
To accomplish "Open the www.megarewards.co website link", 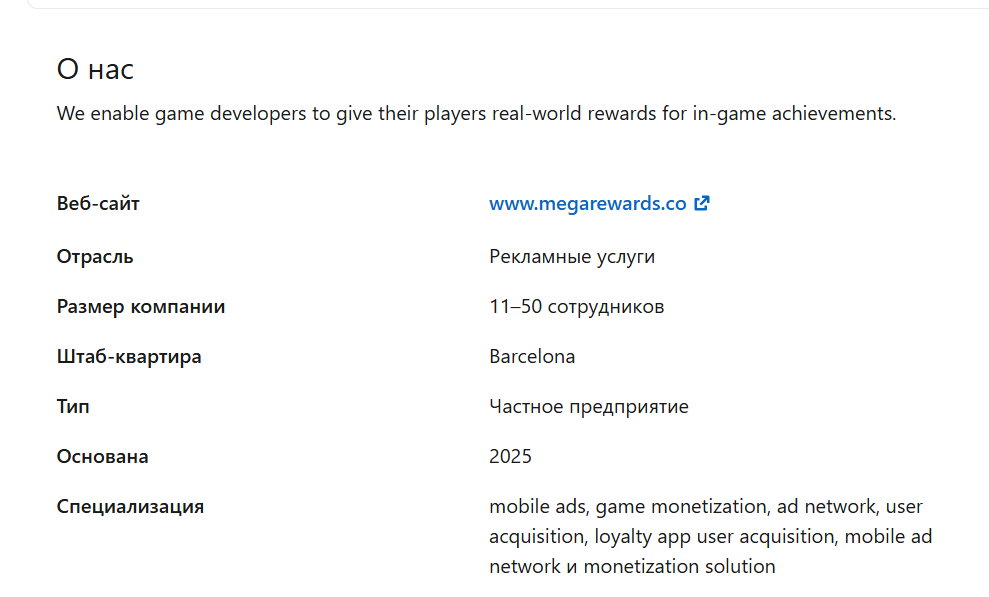I will coord(587,204).
